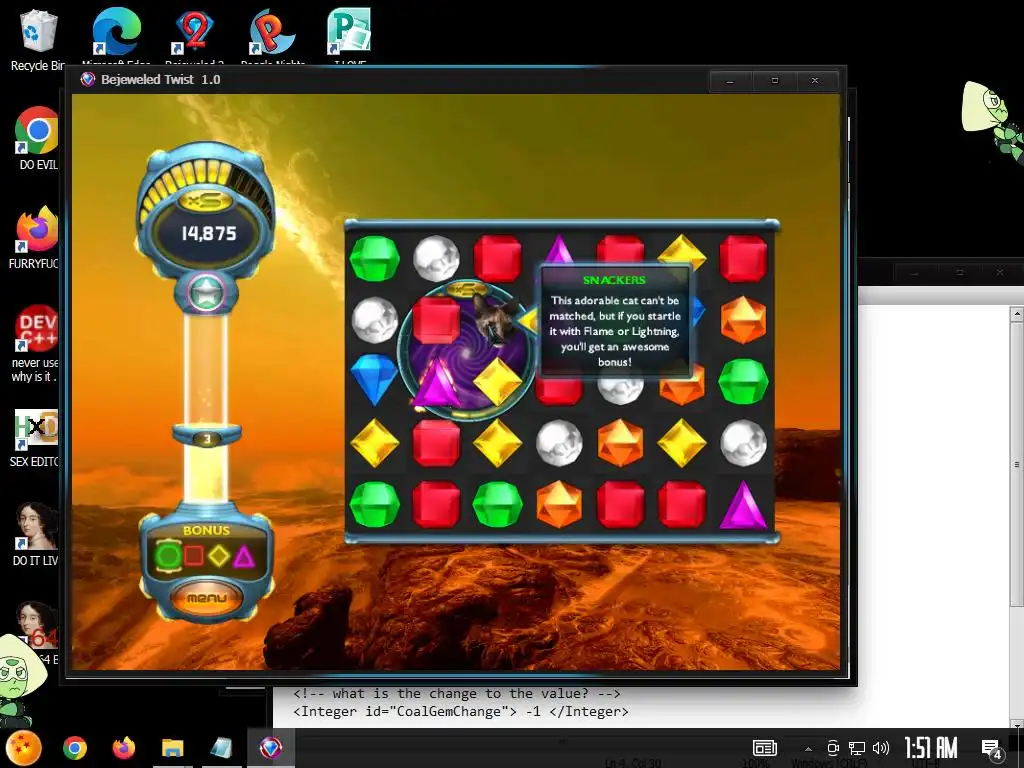Click the level 3 marker on the tube
This screenshot has height=768, width=1024.
207,438
